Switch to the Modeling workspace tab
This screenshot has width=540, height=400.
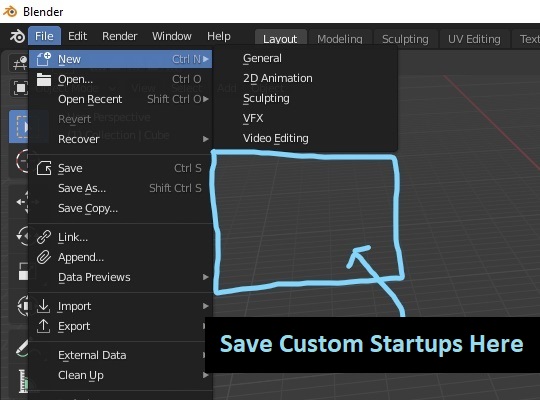point(340,39)
